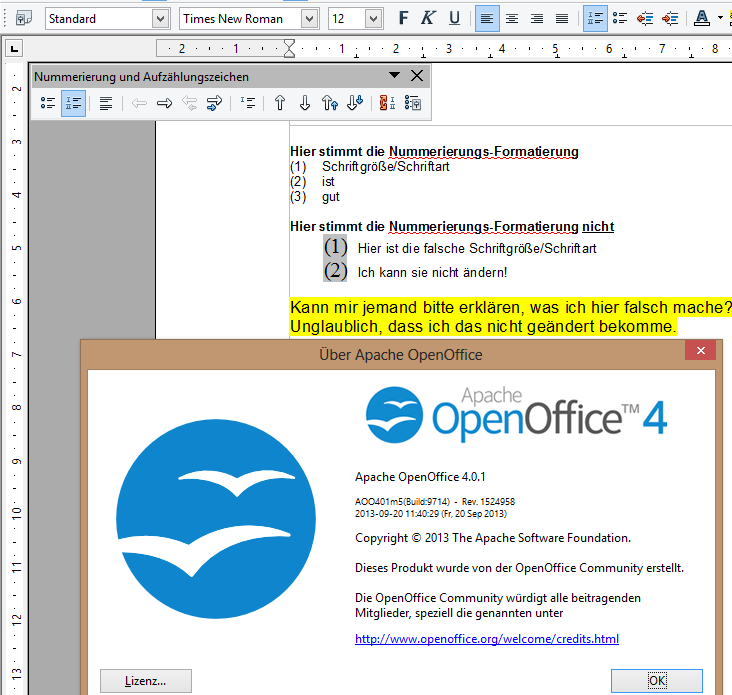732x695 pixels.
Task: Click text 'Hier ist die falsche Schriftgröße/Schriftart'
Action: point(477,248)
